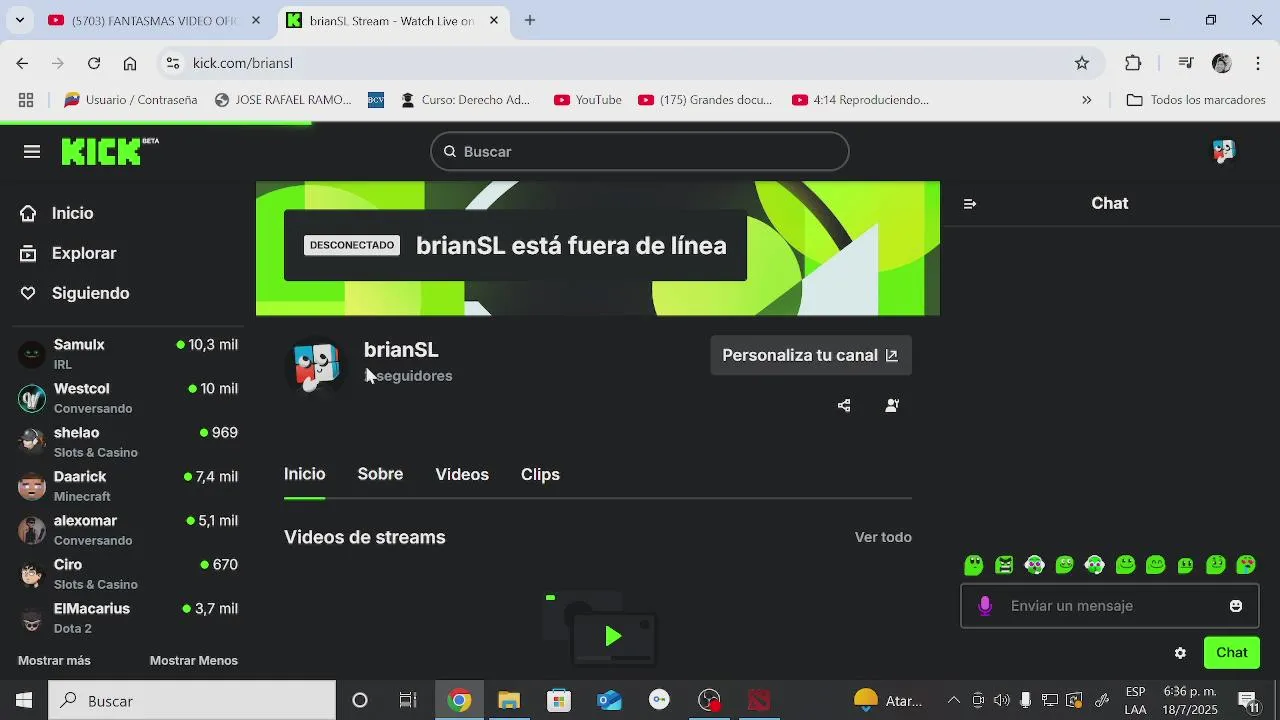Reload the Kick page
This screenshot has width=1280, height=720.
[94, 63]
